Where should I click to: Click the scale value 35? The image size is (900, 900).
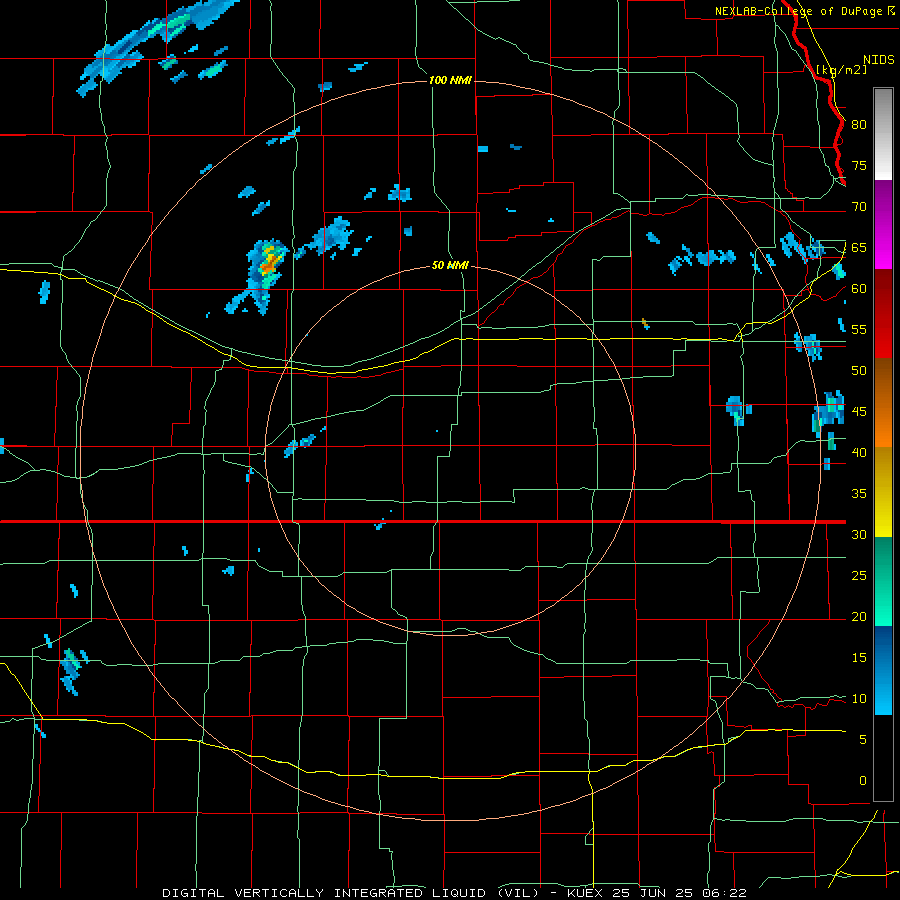tap(859, 494)
